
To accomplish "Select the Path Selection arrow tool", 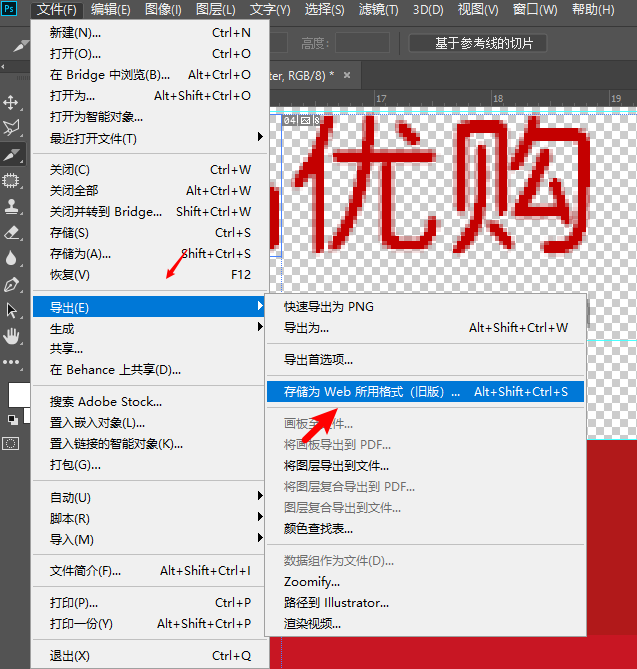I will click(11, 311).
